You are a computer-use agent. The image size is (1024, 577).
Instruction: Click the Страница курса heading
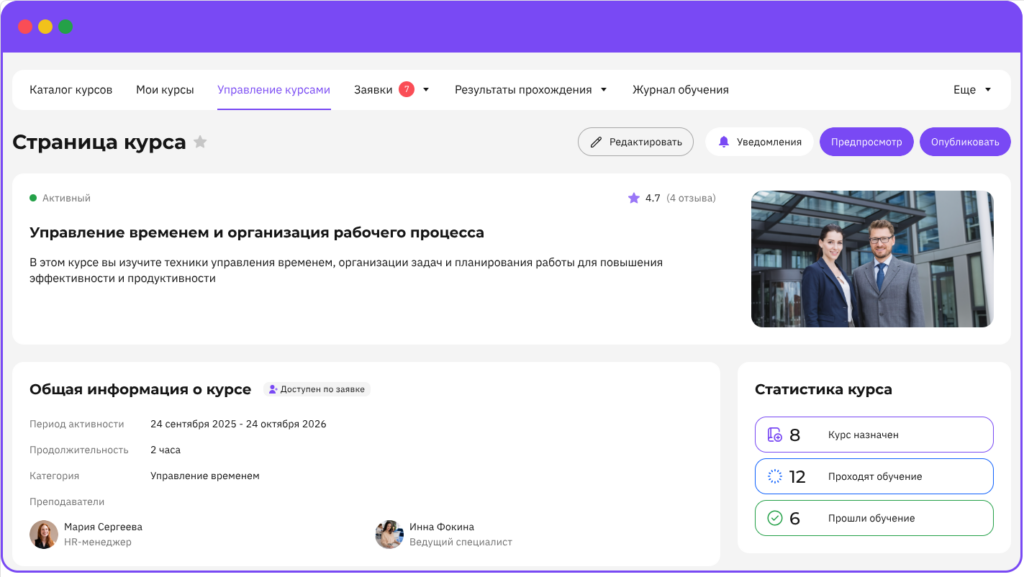pos(99,142)
